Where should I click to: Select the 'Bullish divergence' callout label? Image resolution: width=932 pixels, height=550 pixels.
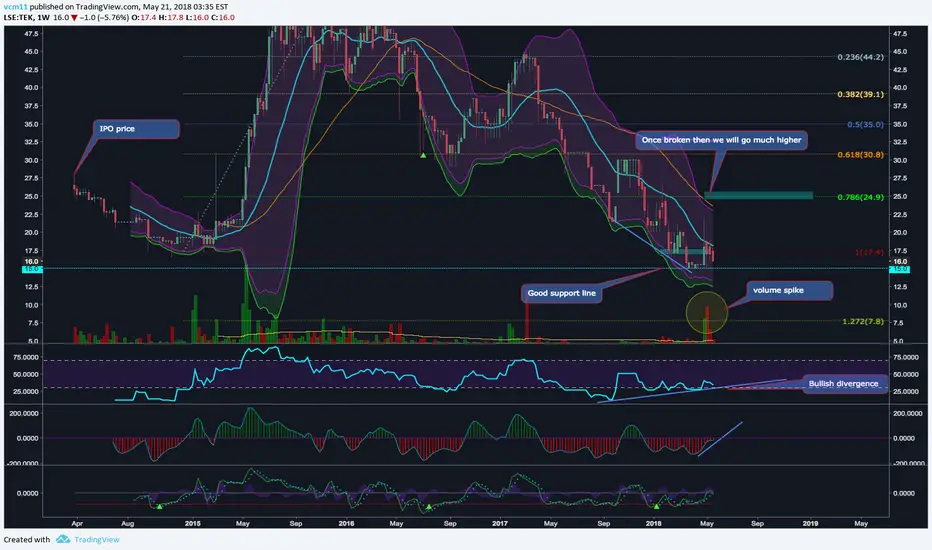pos(843,384)
